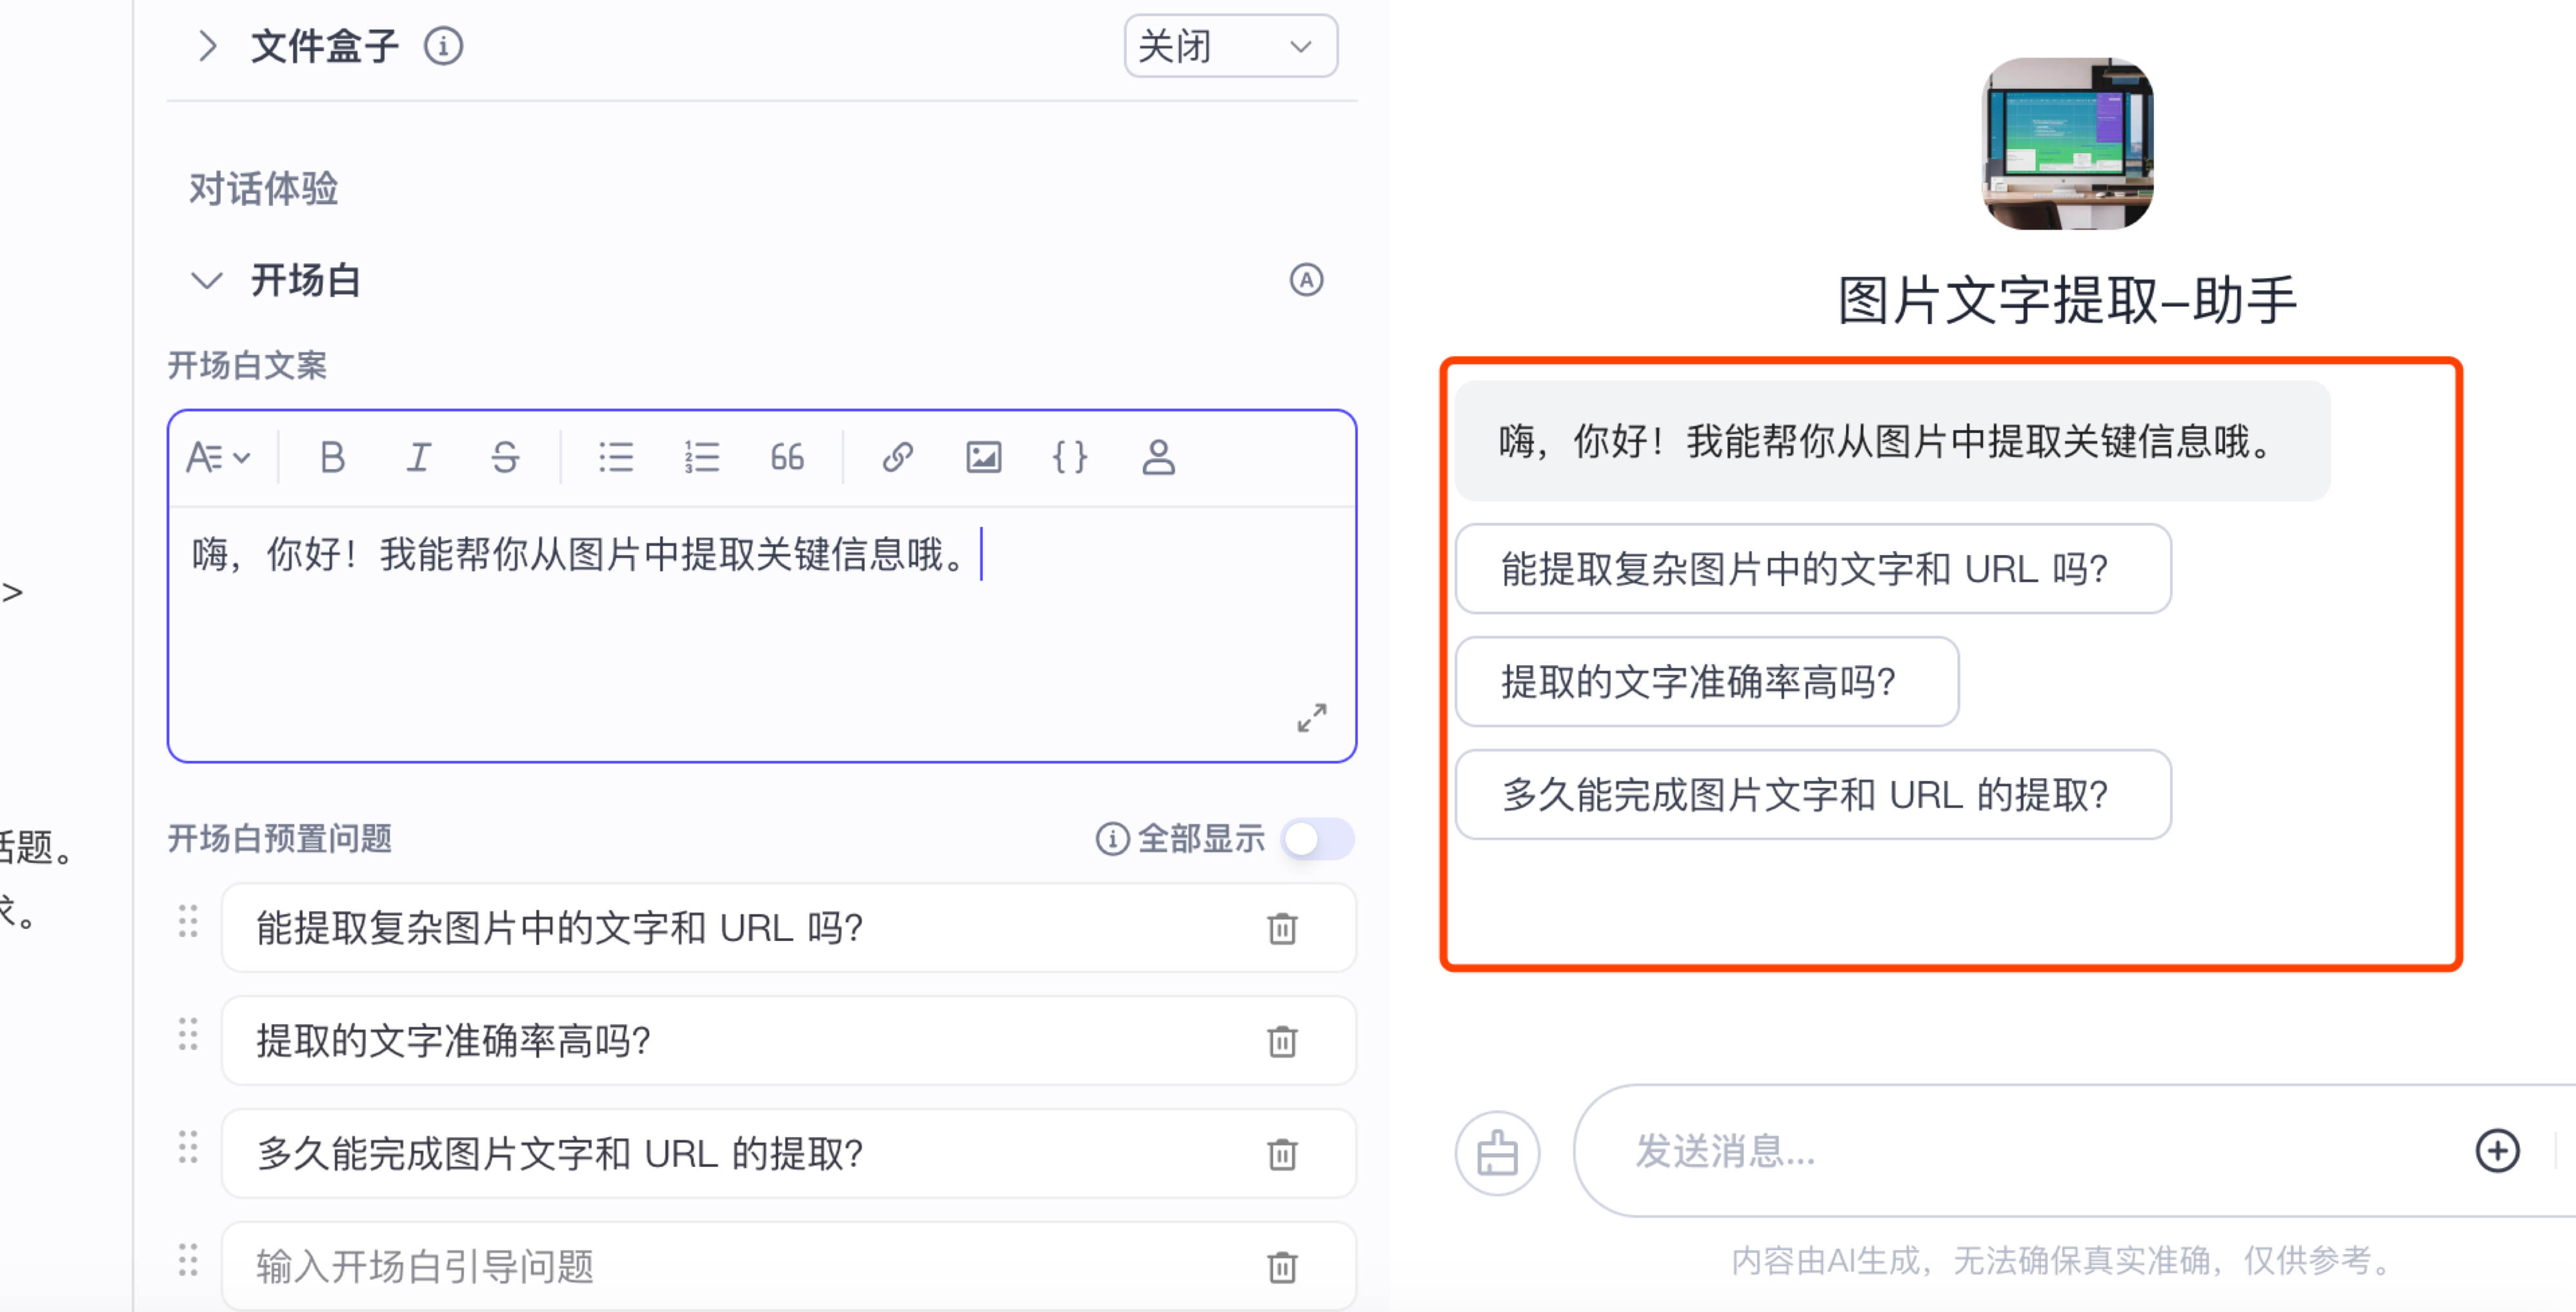The height and width of the screenshot is (1312, 2576).
Task: Apply italic formatting
Action: pyautogui.click(x=418, y=457)
